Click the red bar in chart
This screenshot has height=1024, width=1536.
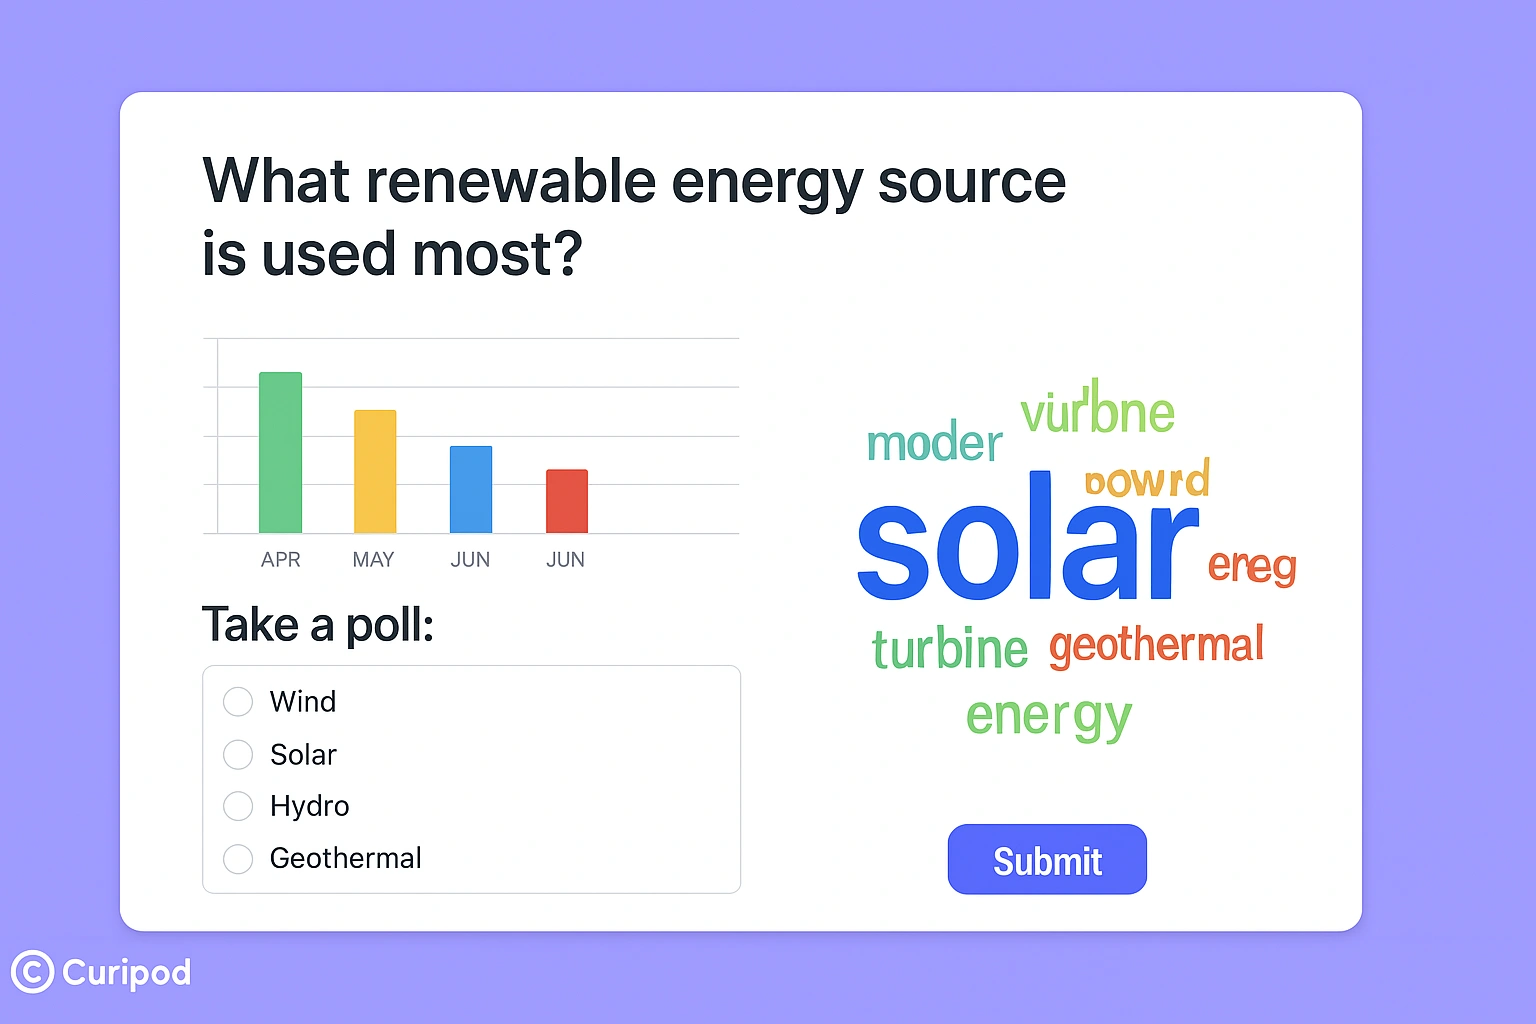tap(567, 501)
